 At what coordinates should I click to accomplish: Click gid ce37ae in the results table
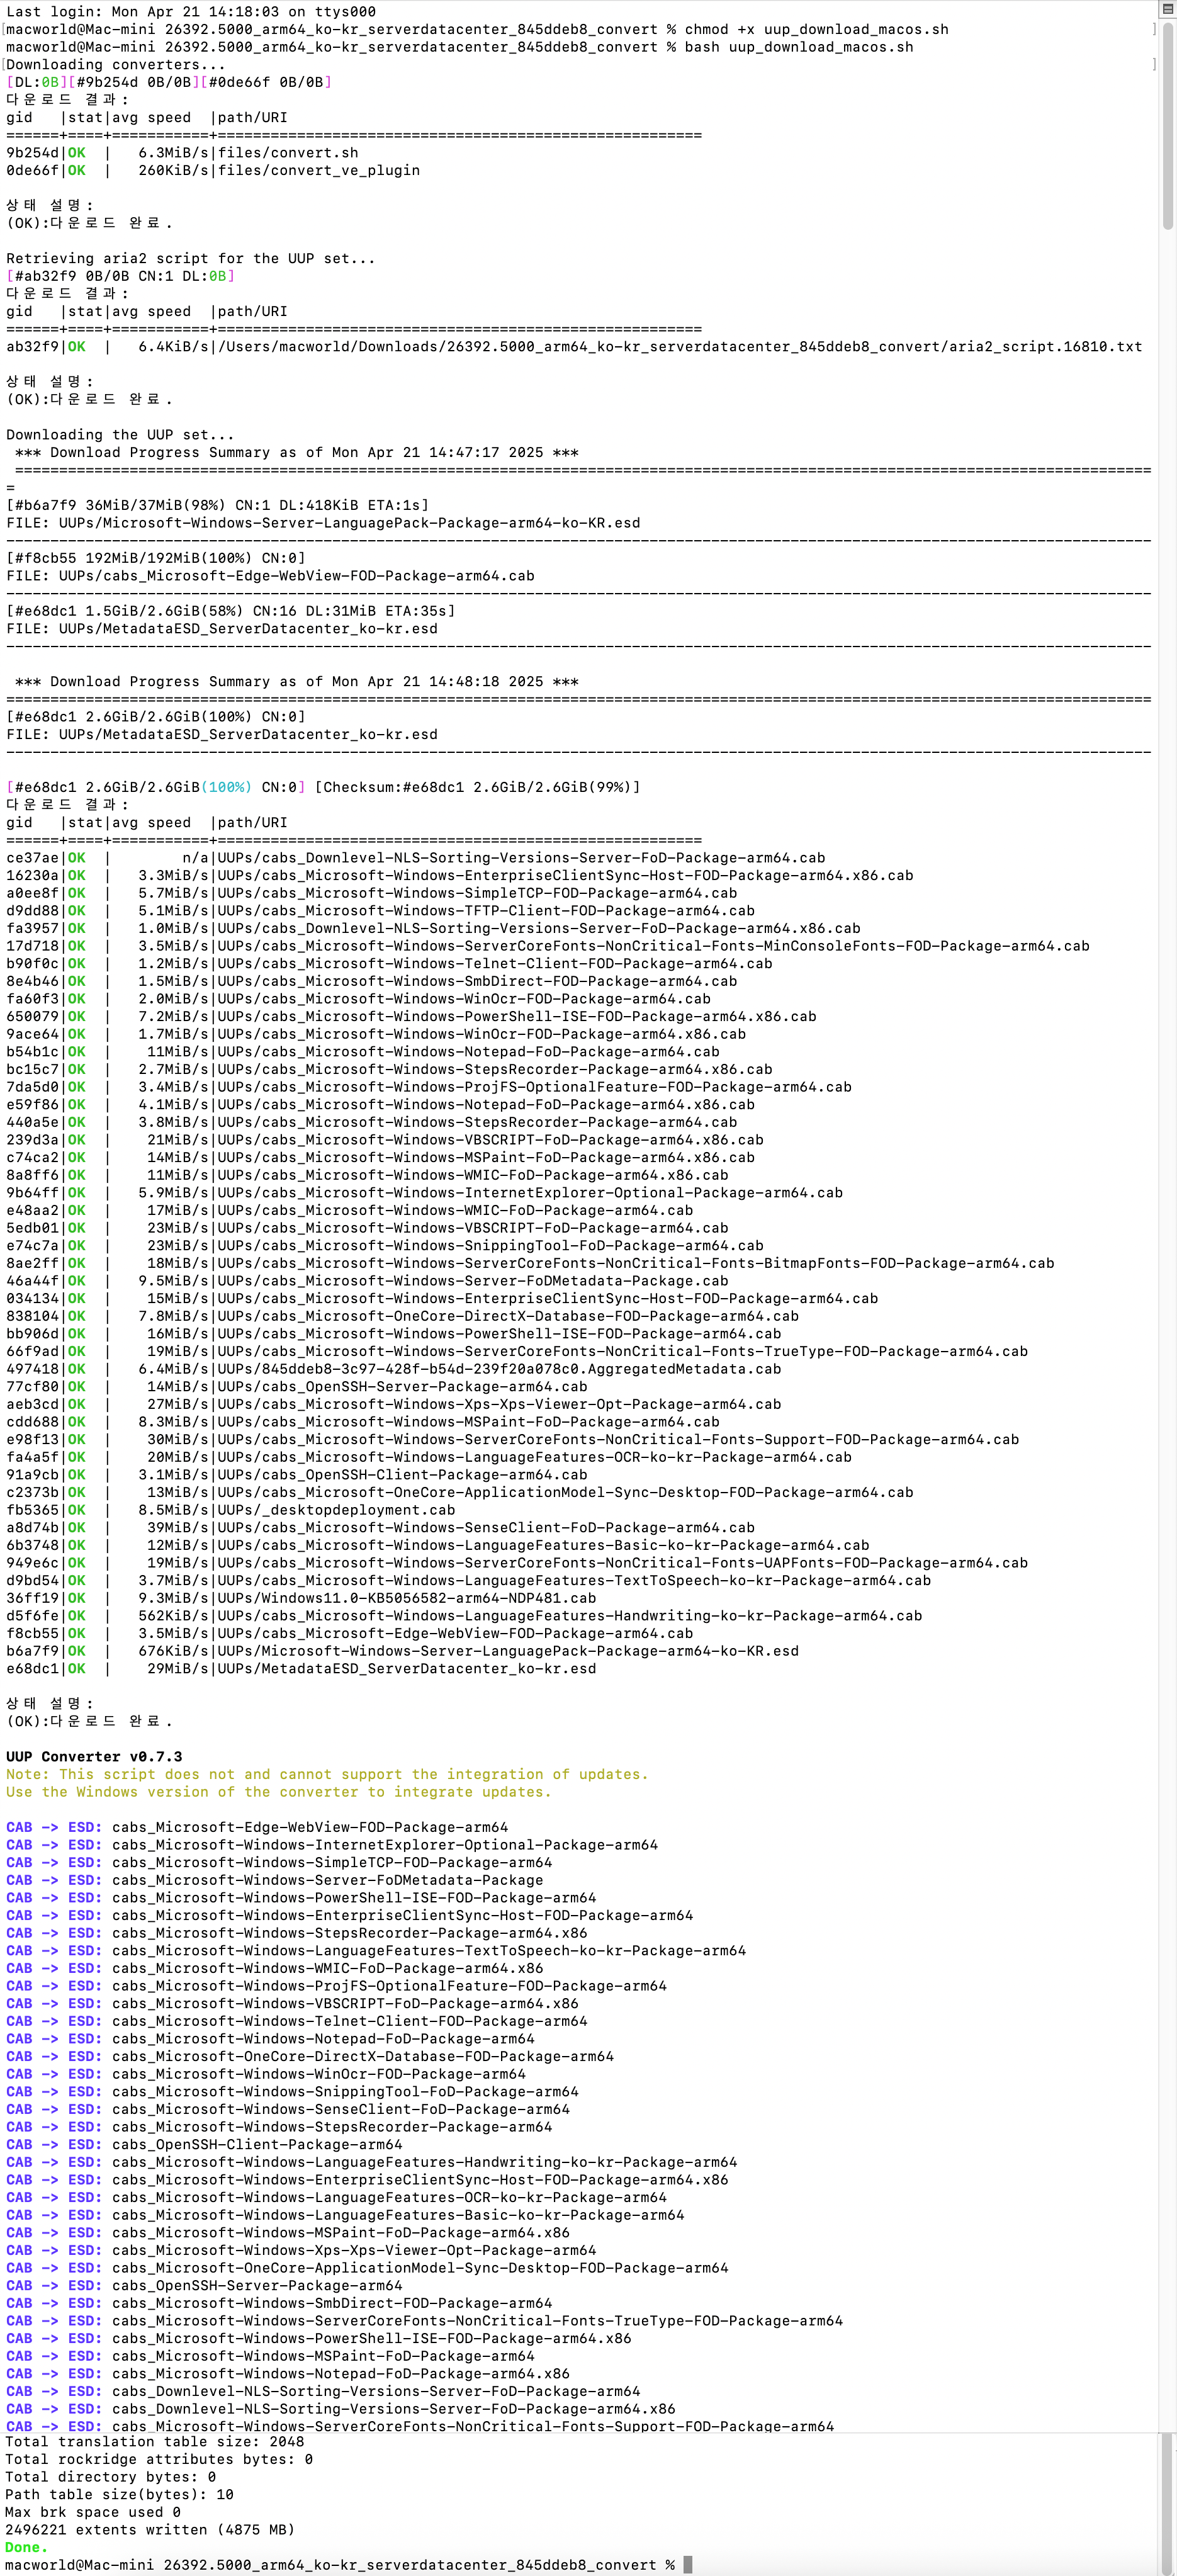pos(32,857)
